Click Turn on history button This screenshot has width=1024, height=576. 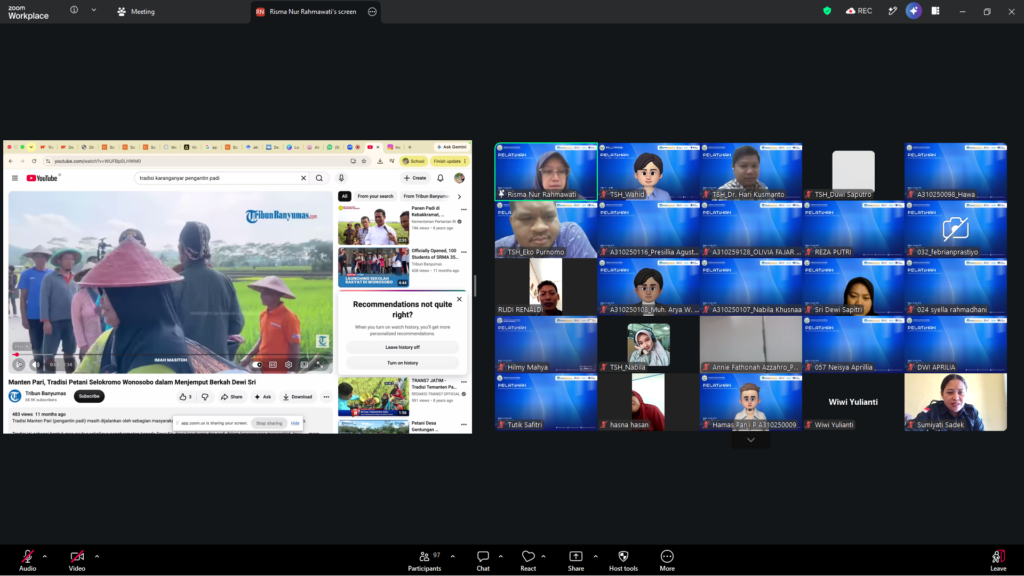(402, 363)
